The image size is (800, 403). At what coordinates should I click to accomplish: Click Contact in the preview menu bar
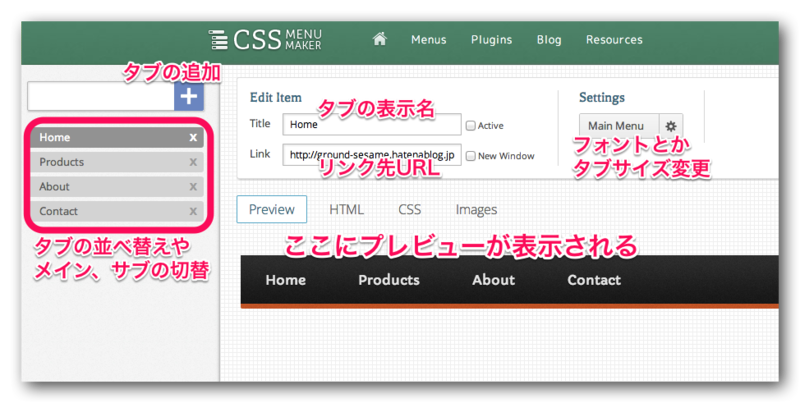pos(594,280)
